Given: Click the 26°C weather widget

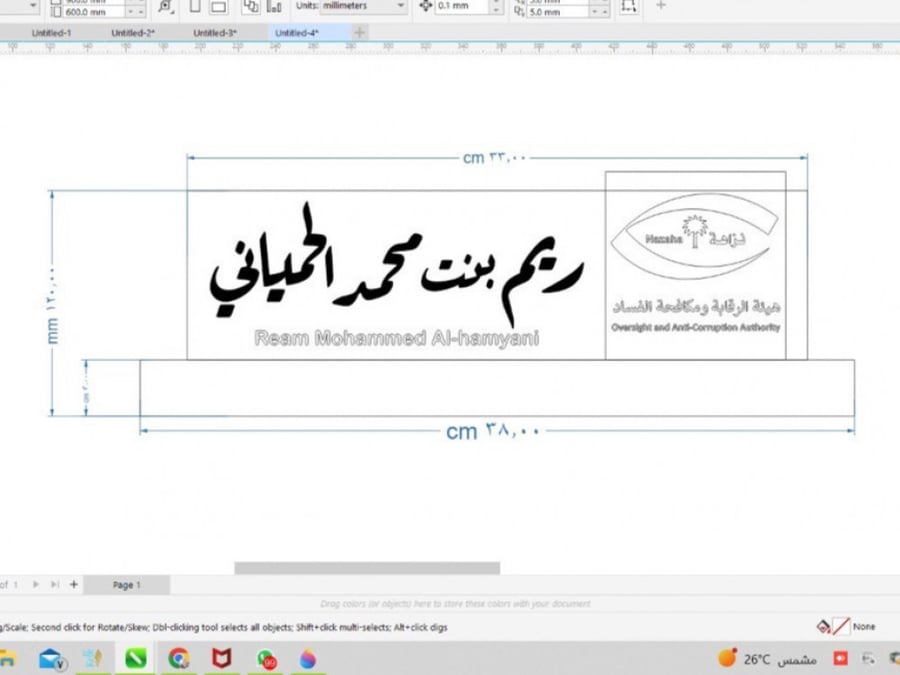Looking at the screenshot, I should click(x=767, y=659).
